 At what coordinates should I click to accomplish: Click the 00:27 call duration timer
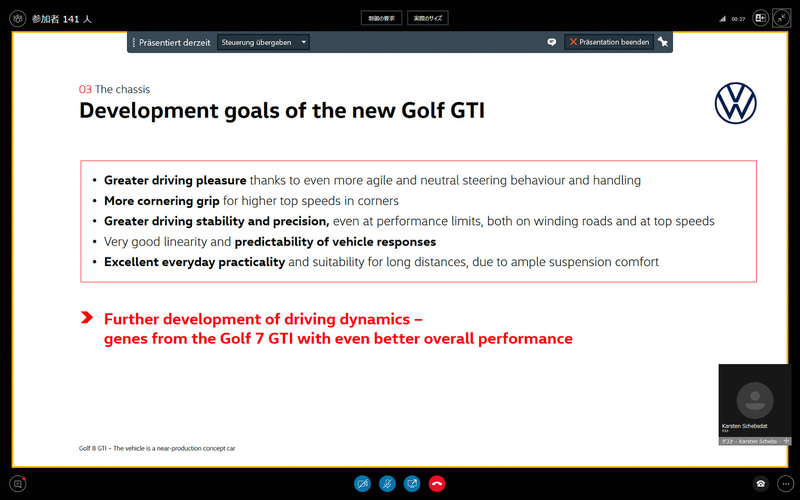(x=738, y=19)
